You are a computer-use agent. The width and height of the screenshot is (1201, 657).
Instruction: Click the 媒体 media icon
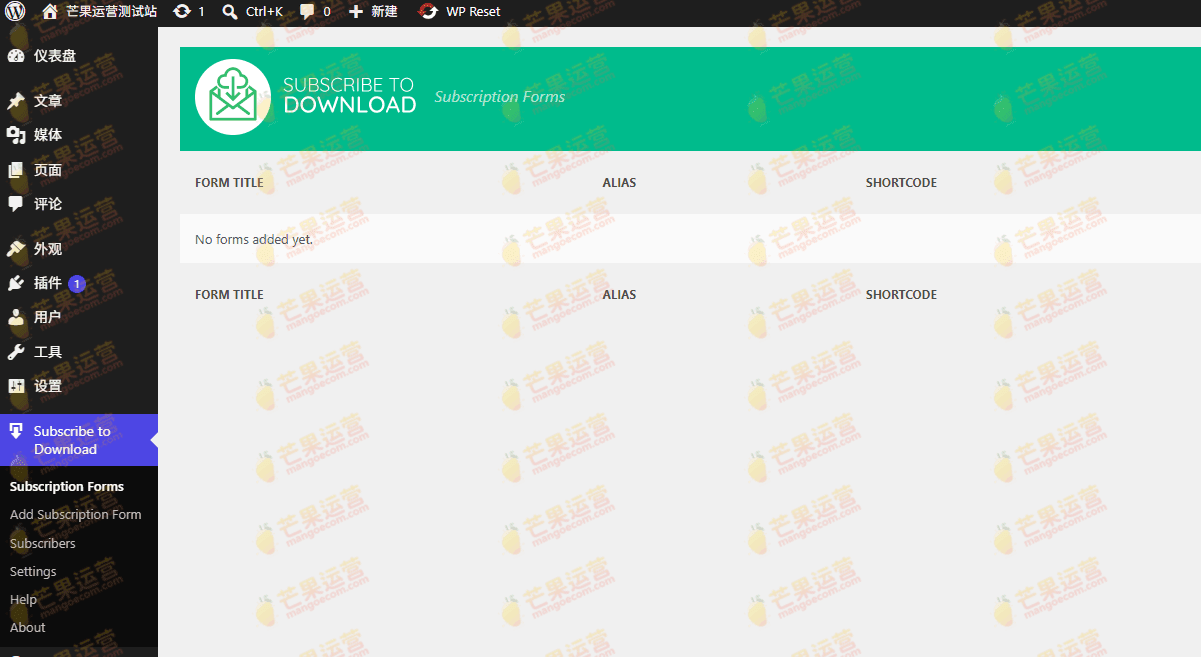(x=16, y=135)
